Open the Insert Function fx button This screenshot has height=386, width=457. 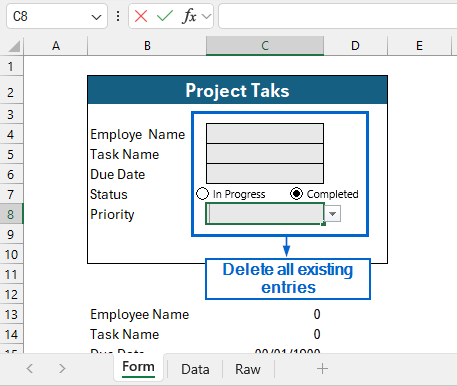pyautogui.click(x=189, y=16)
